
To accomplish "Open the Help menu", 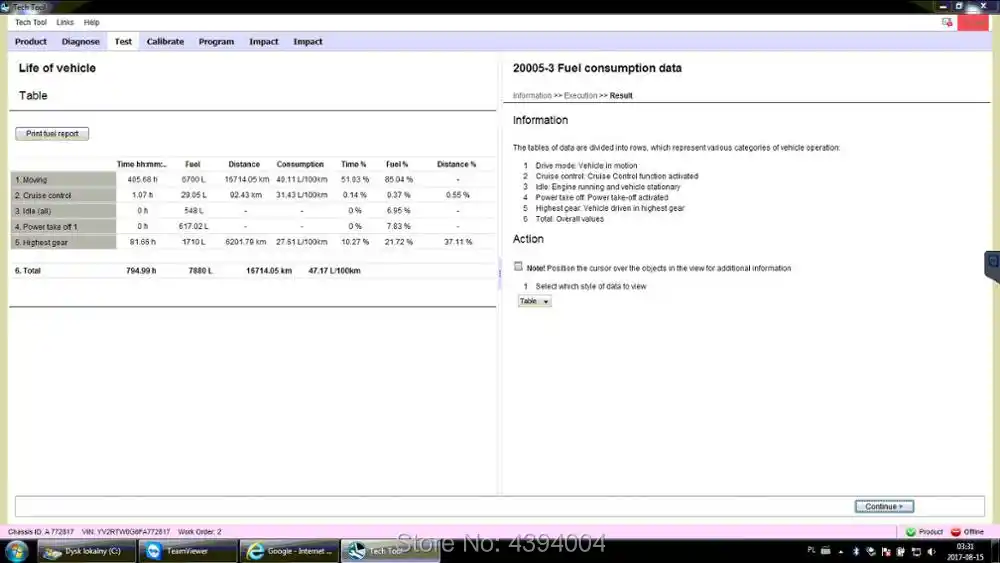I will 91,22.
